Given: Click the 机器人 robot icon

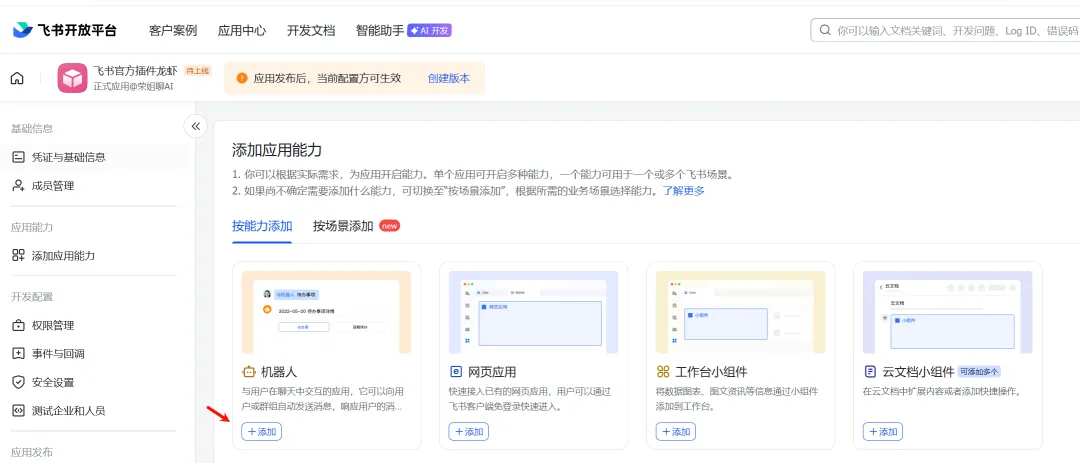Looking at the screenshot, I should [x=249, y=372].
